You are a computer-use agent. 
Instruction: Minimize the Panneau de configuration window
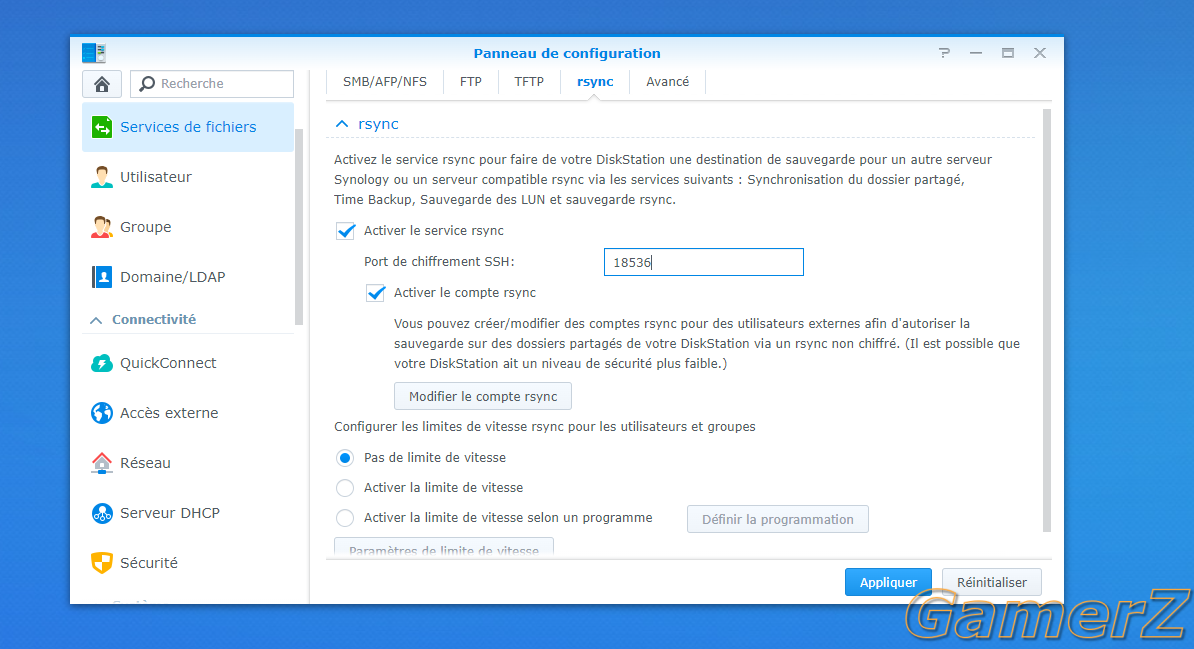tap(975, 53)
